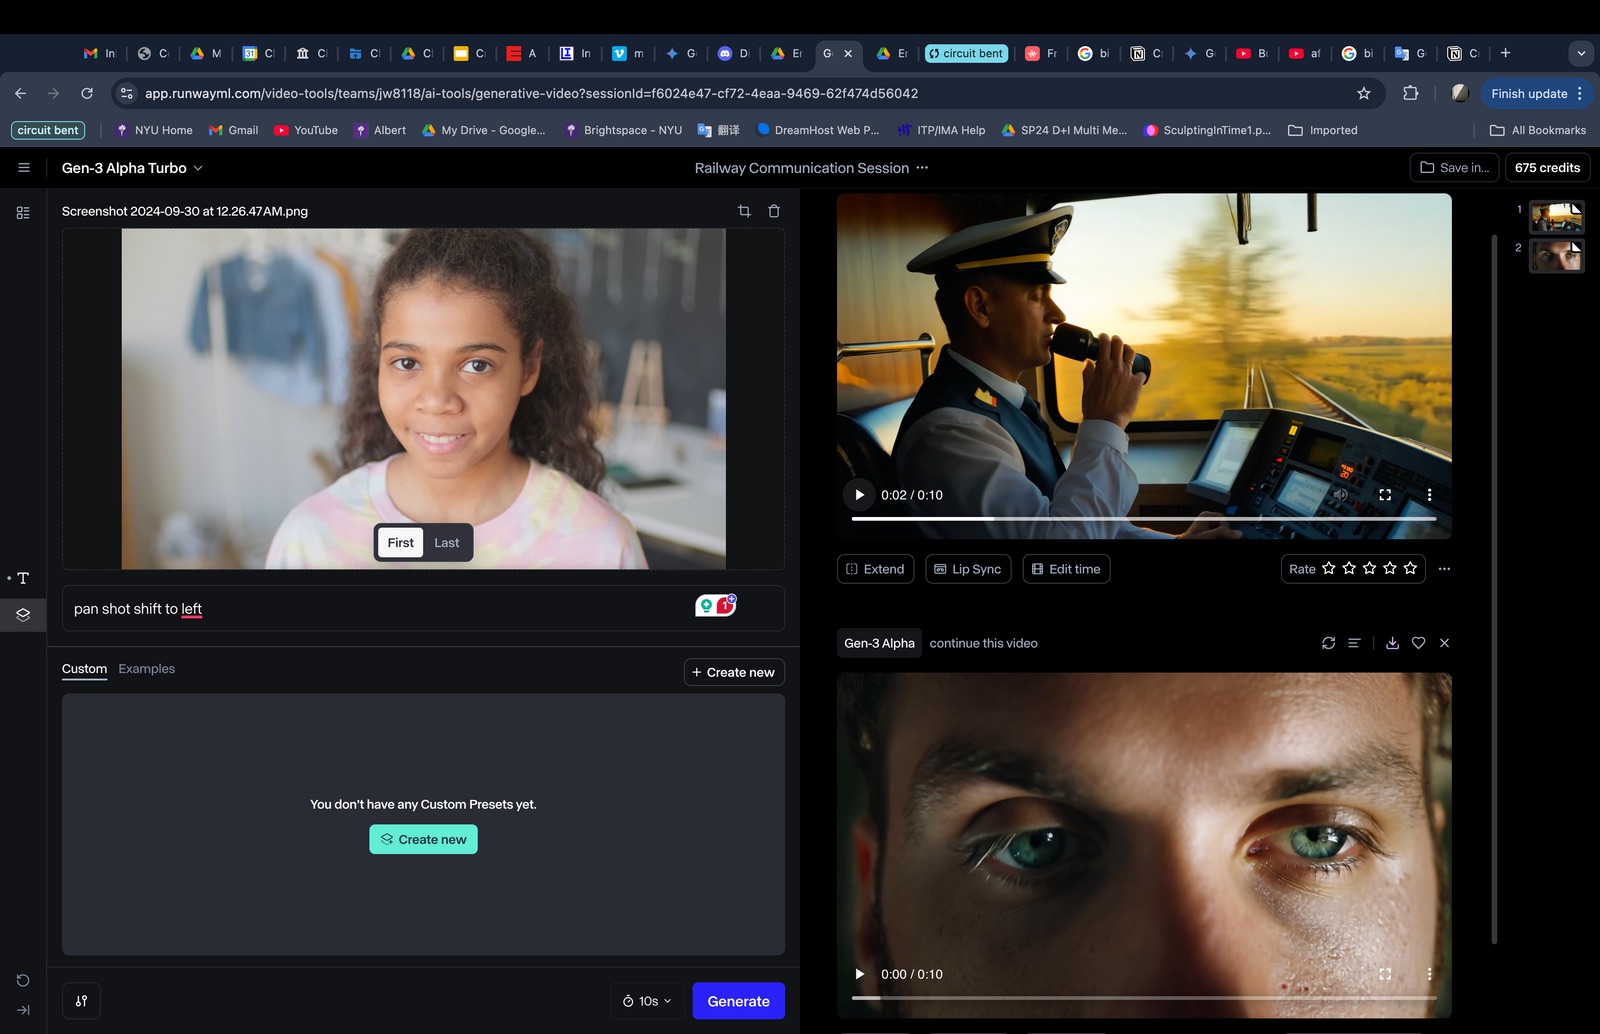The height and width of the screenshot is (1034, 1600).
Task: Click the Generate button
Action: pyautogui.click(x=738, y=1001)
